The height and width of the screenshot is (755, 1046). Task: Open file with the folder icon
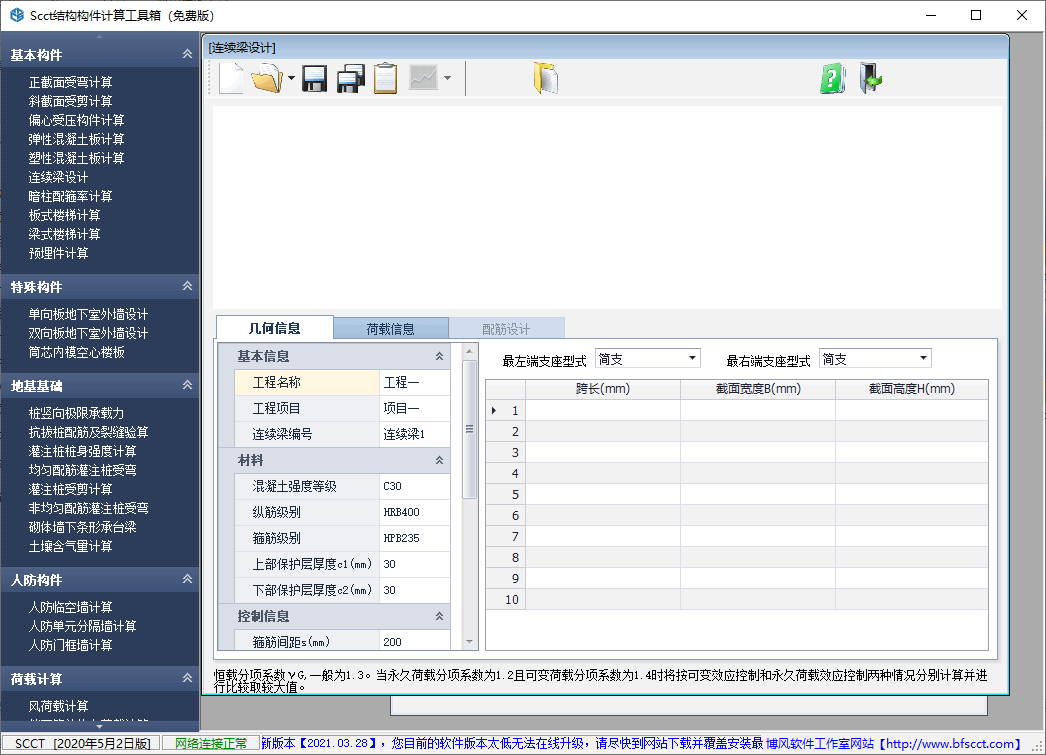tap(267, 79)
